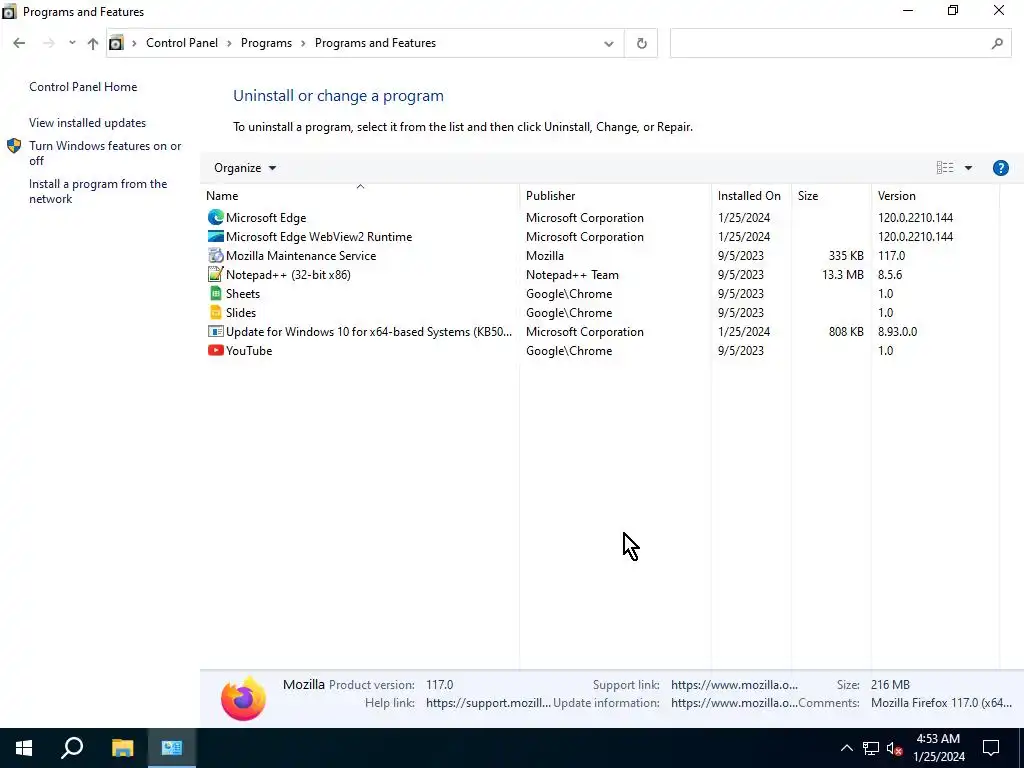The width and height of the screenshot is (1024, 768).
Task: Select Mozilla Maintenance Service entry
Action: [600, 255]
